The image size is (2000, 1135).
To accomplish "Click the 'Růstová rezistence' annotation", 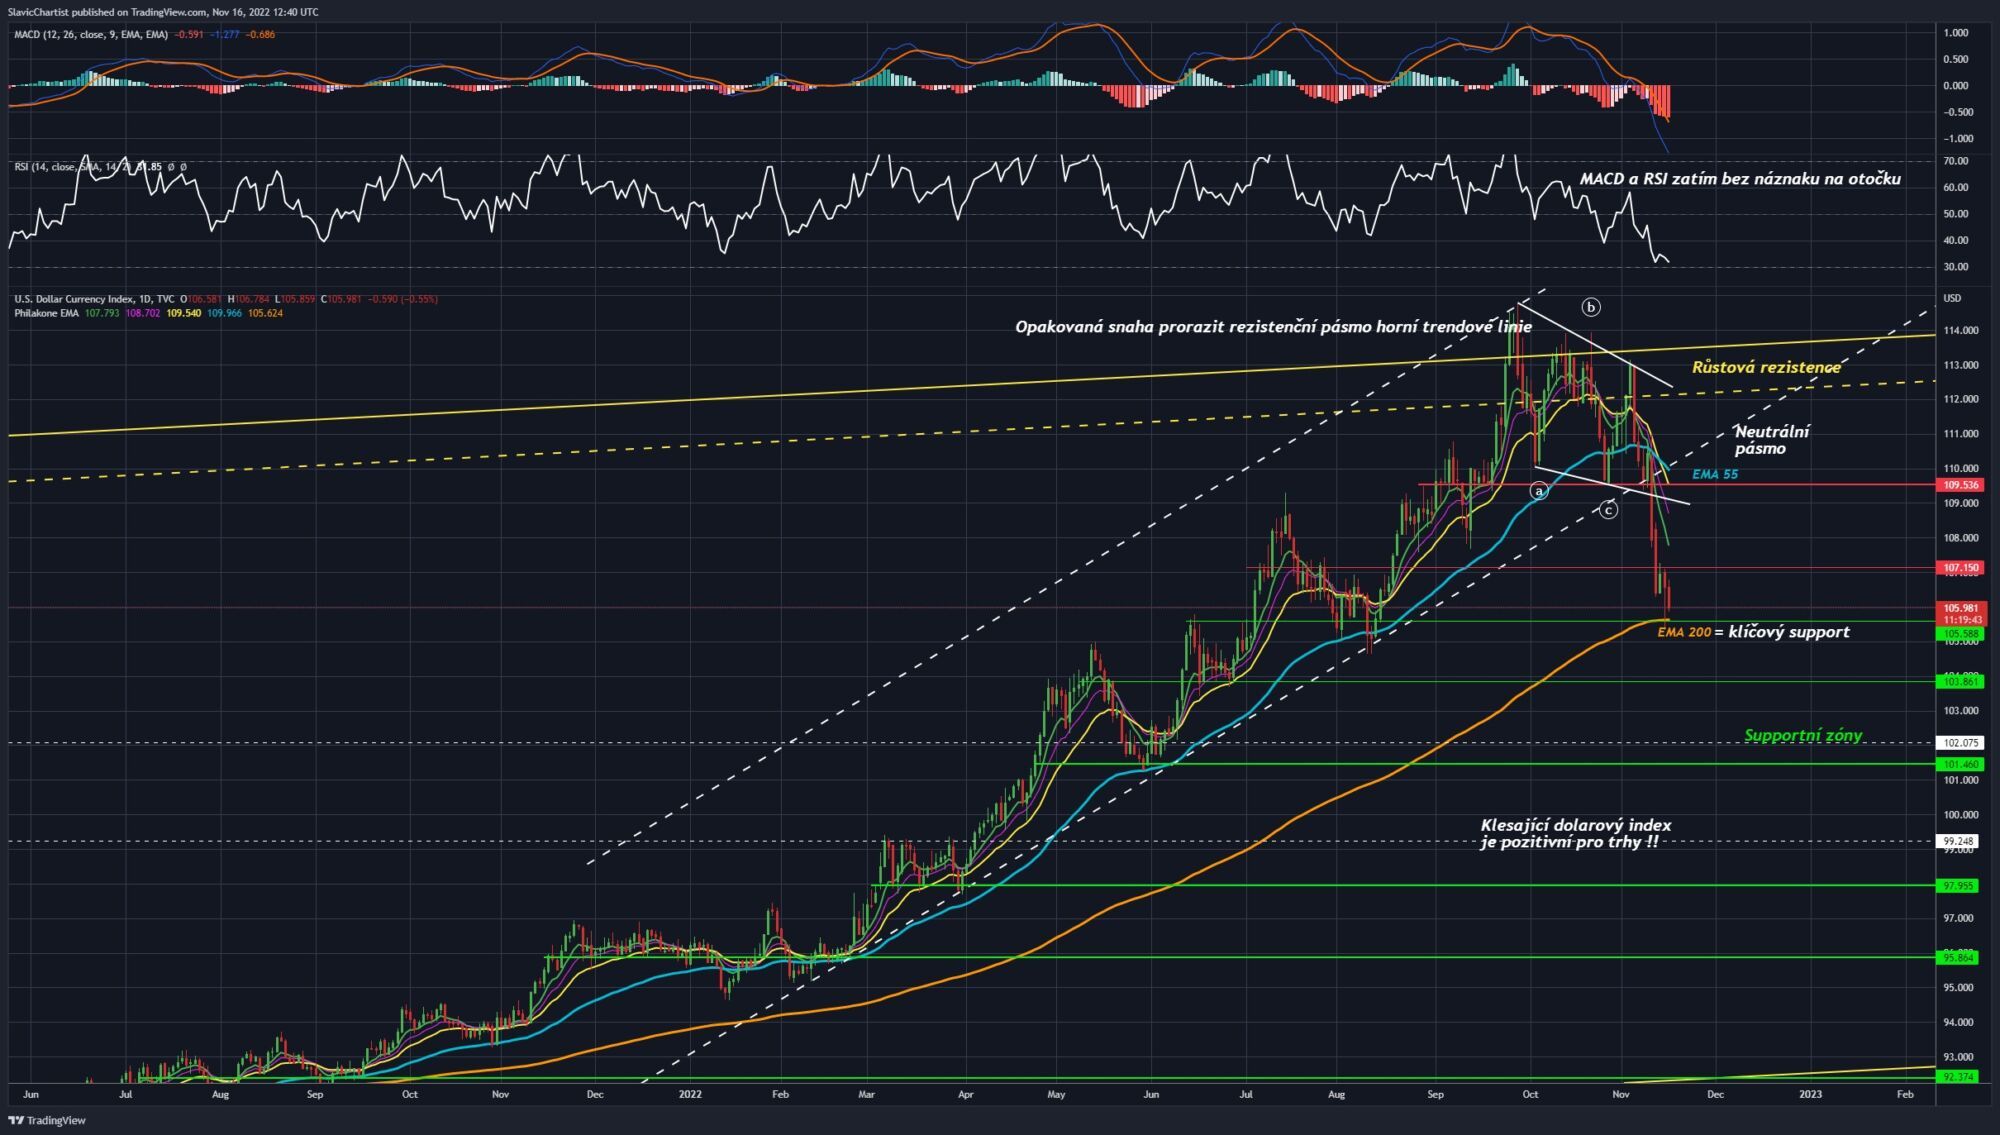I will [1766, 367].
